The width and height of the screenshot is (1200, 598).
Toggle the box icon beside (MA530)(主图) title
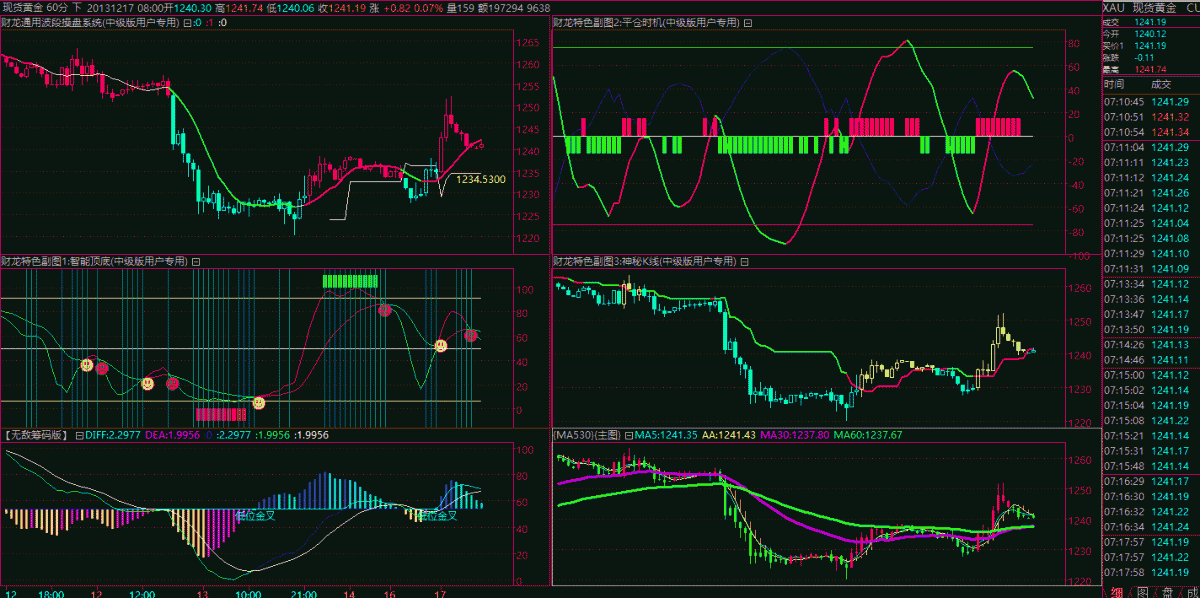click(x=628, y=435)
